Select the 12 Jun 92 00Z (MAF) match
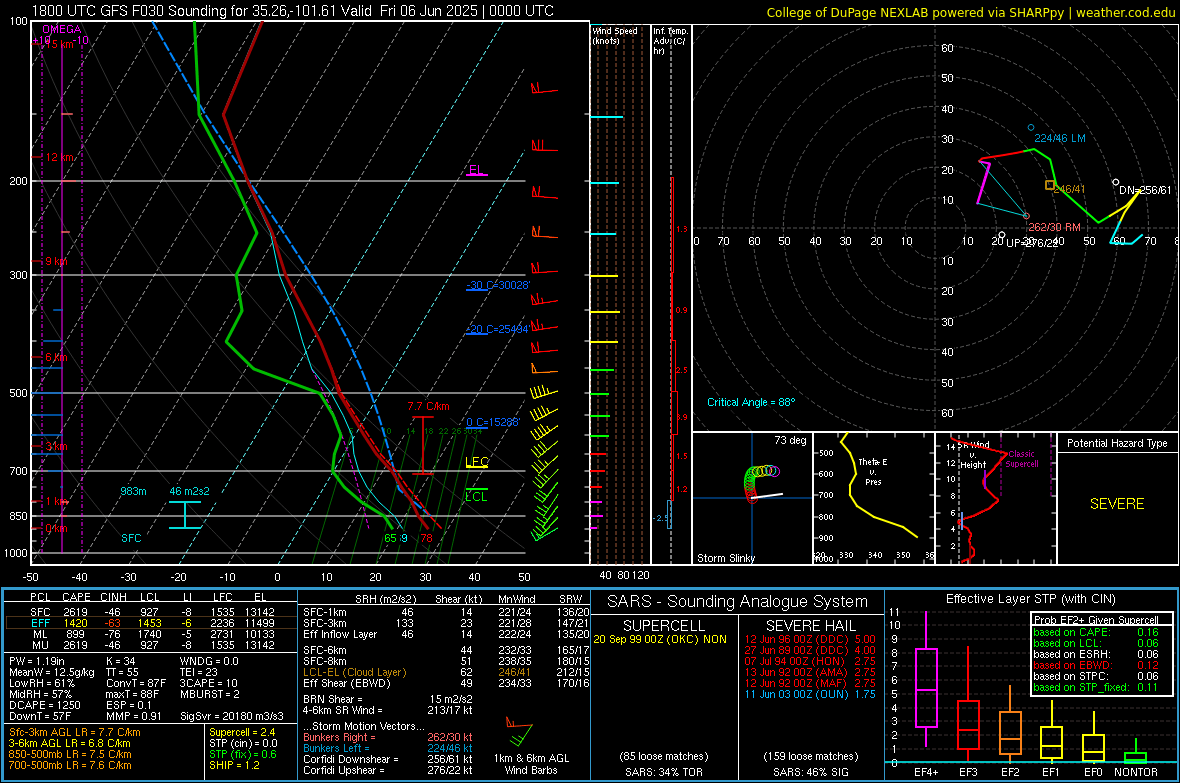This screenshot has height=783, width=1180. click(810, 683)
